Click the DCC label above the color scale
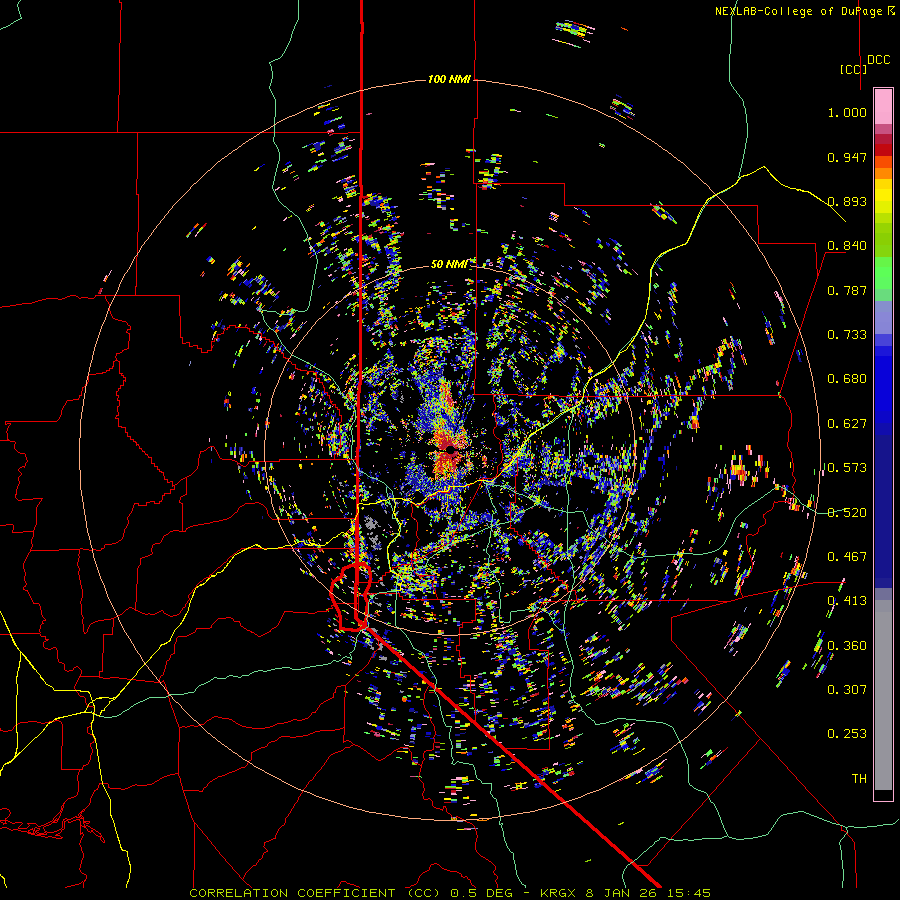The width and height of the screenshot is (900, 900). (878, 60)
